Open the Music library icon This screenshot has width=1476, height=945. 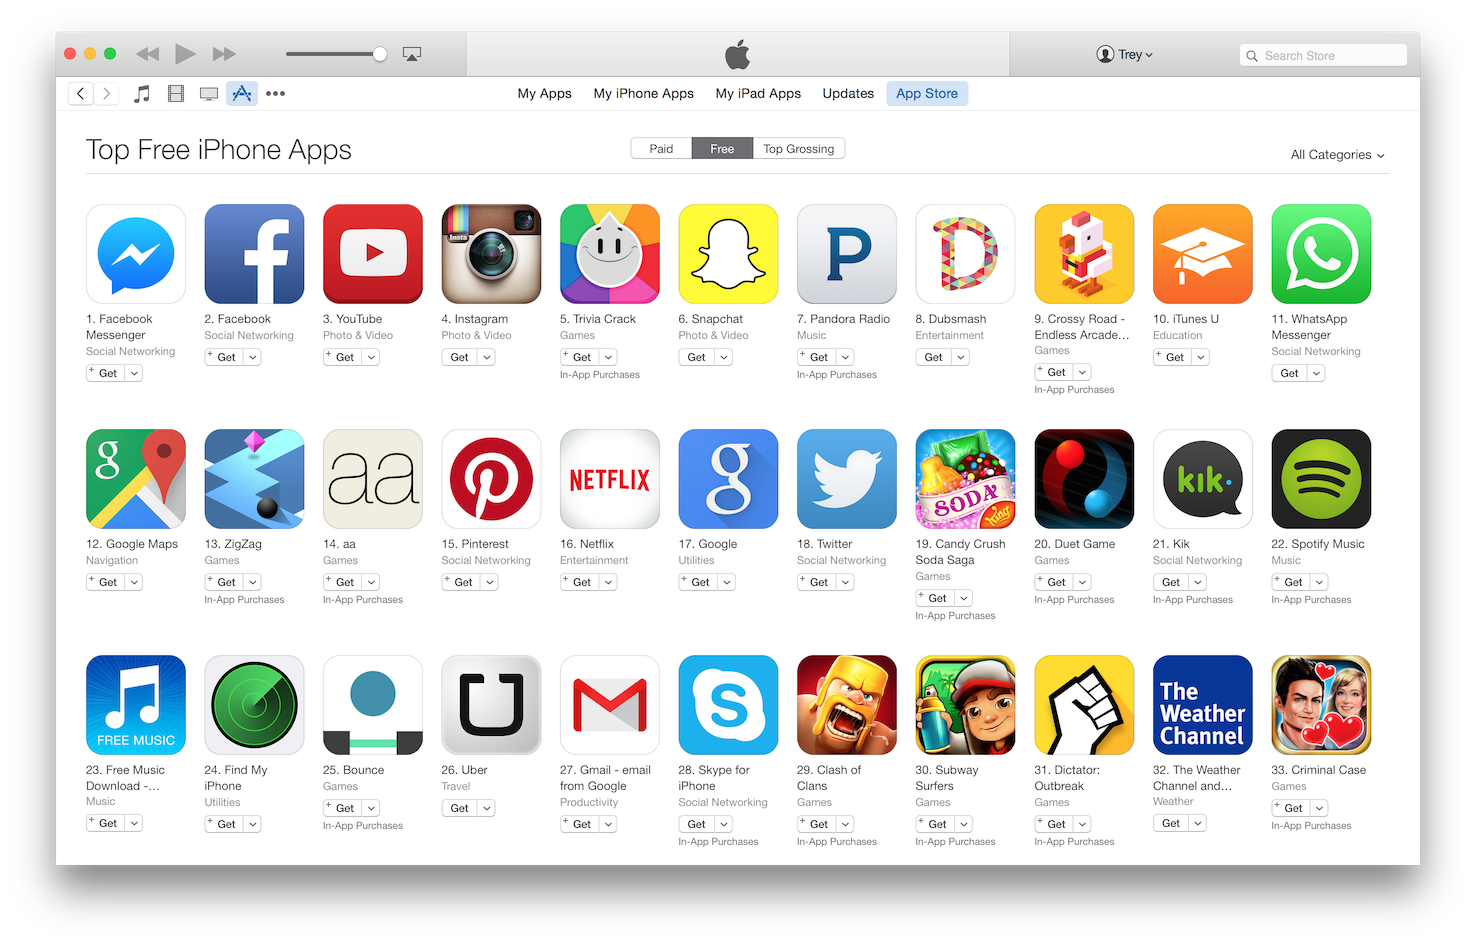tap(142, 94)
